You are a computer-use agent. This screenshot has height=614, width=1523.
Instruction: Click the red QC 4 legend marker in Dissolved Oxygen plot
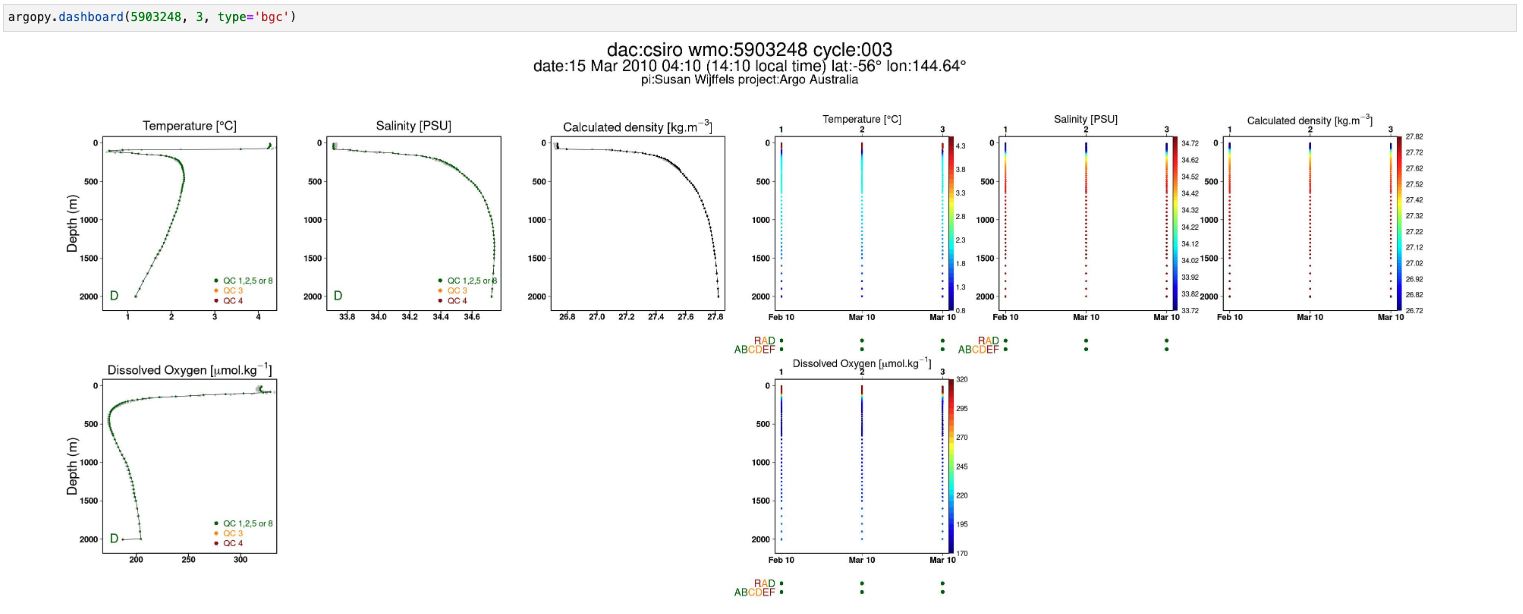(x=215, y=543)
